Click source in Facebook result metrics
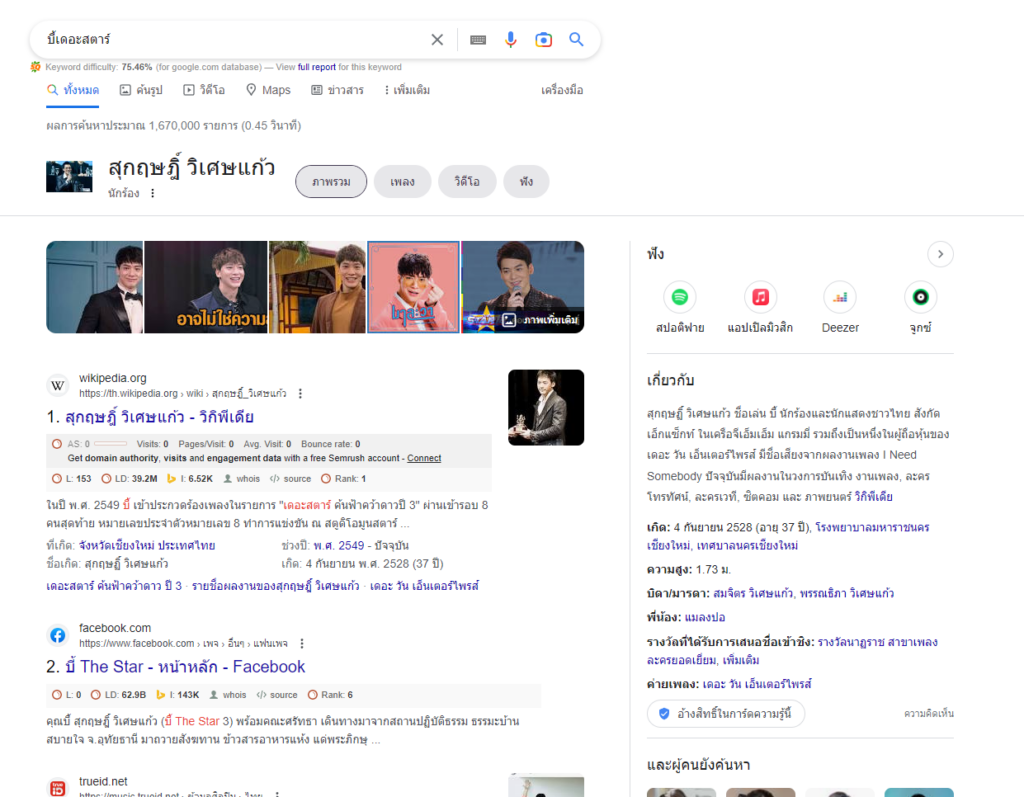 pos(277,695)
